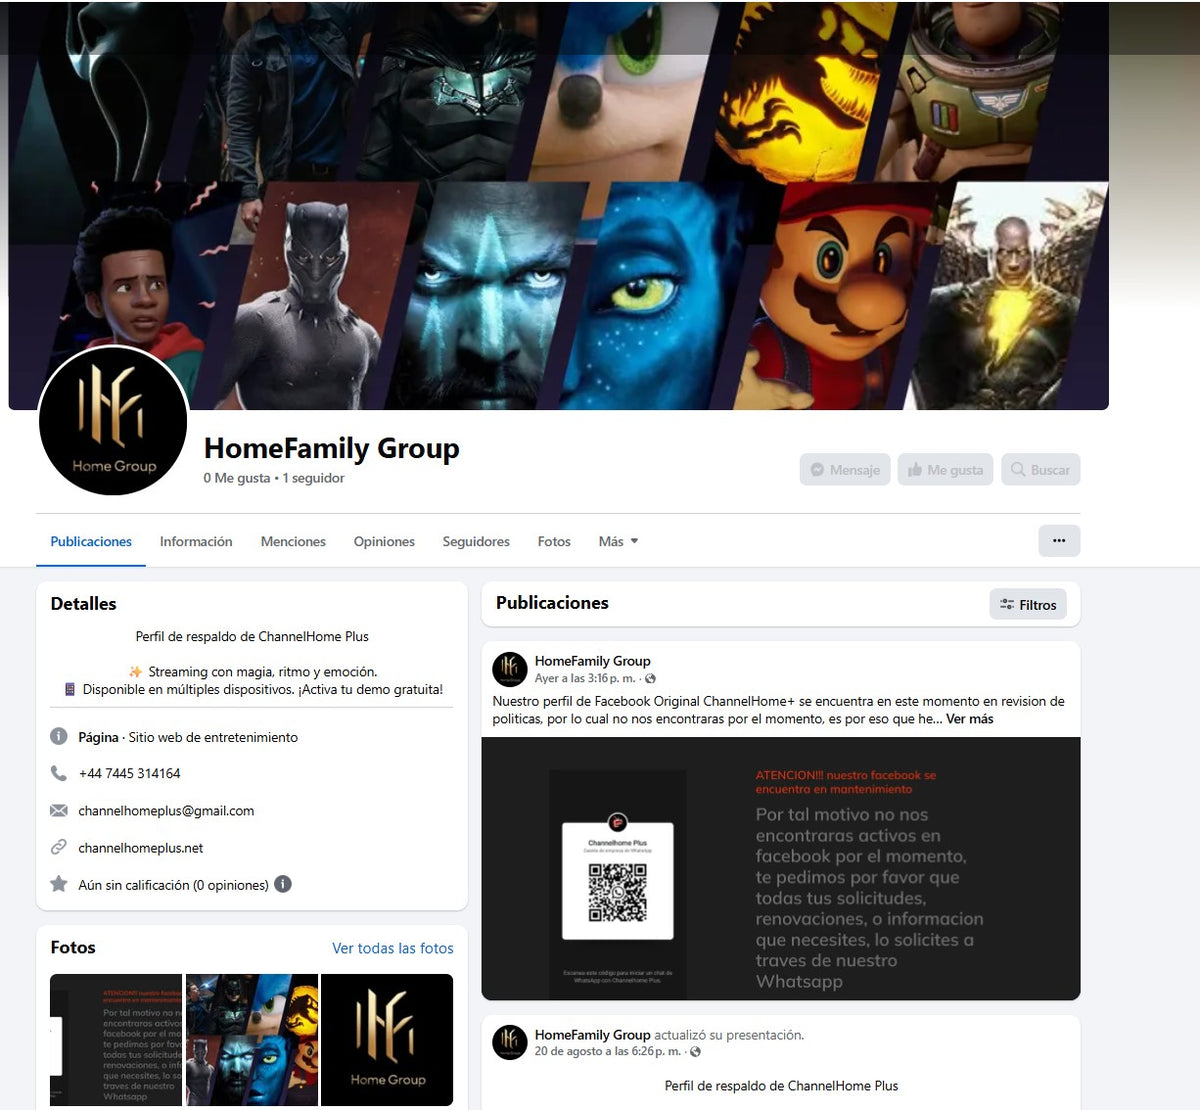
Task: Open the HomeFamily Group profile picture
Action: pyautogui.click(x=113, y=421)
